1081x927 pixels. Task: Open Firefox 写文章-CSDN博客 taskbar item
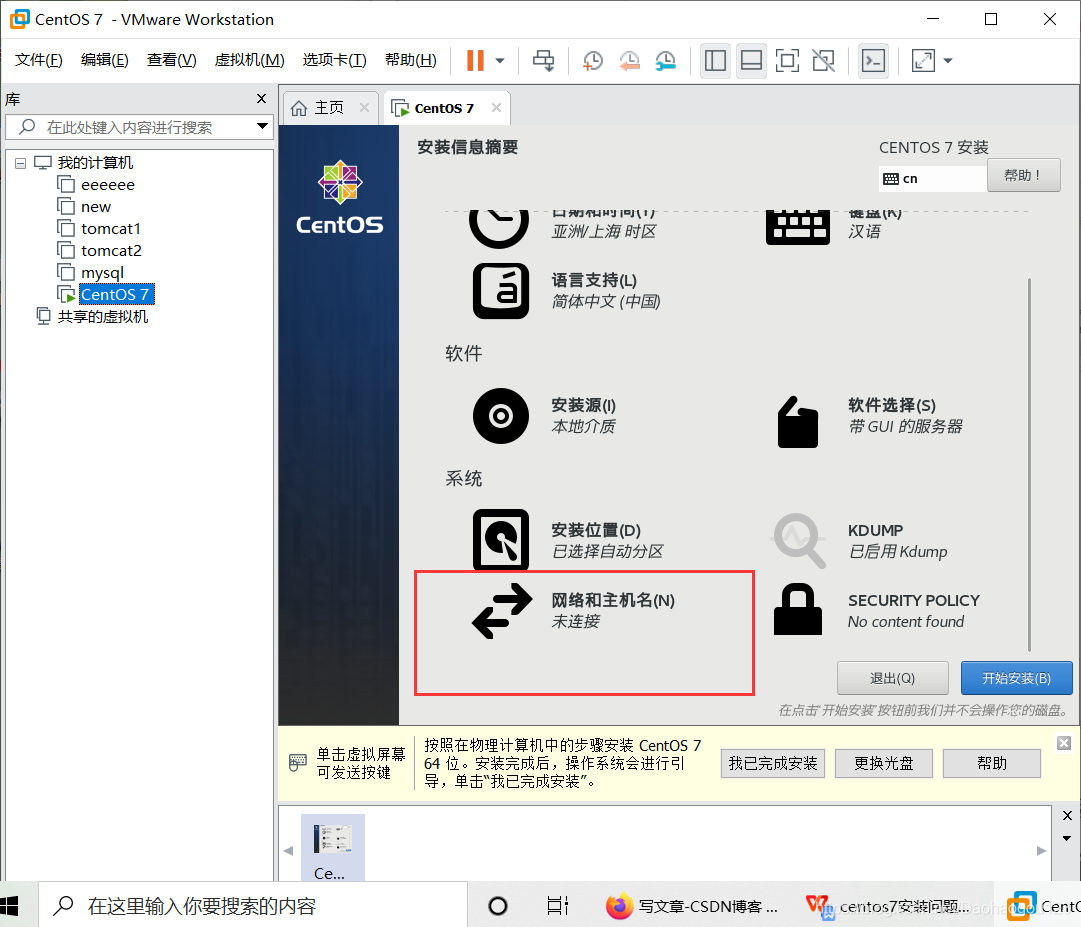(x=692, y=906)
